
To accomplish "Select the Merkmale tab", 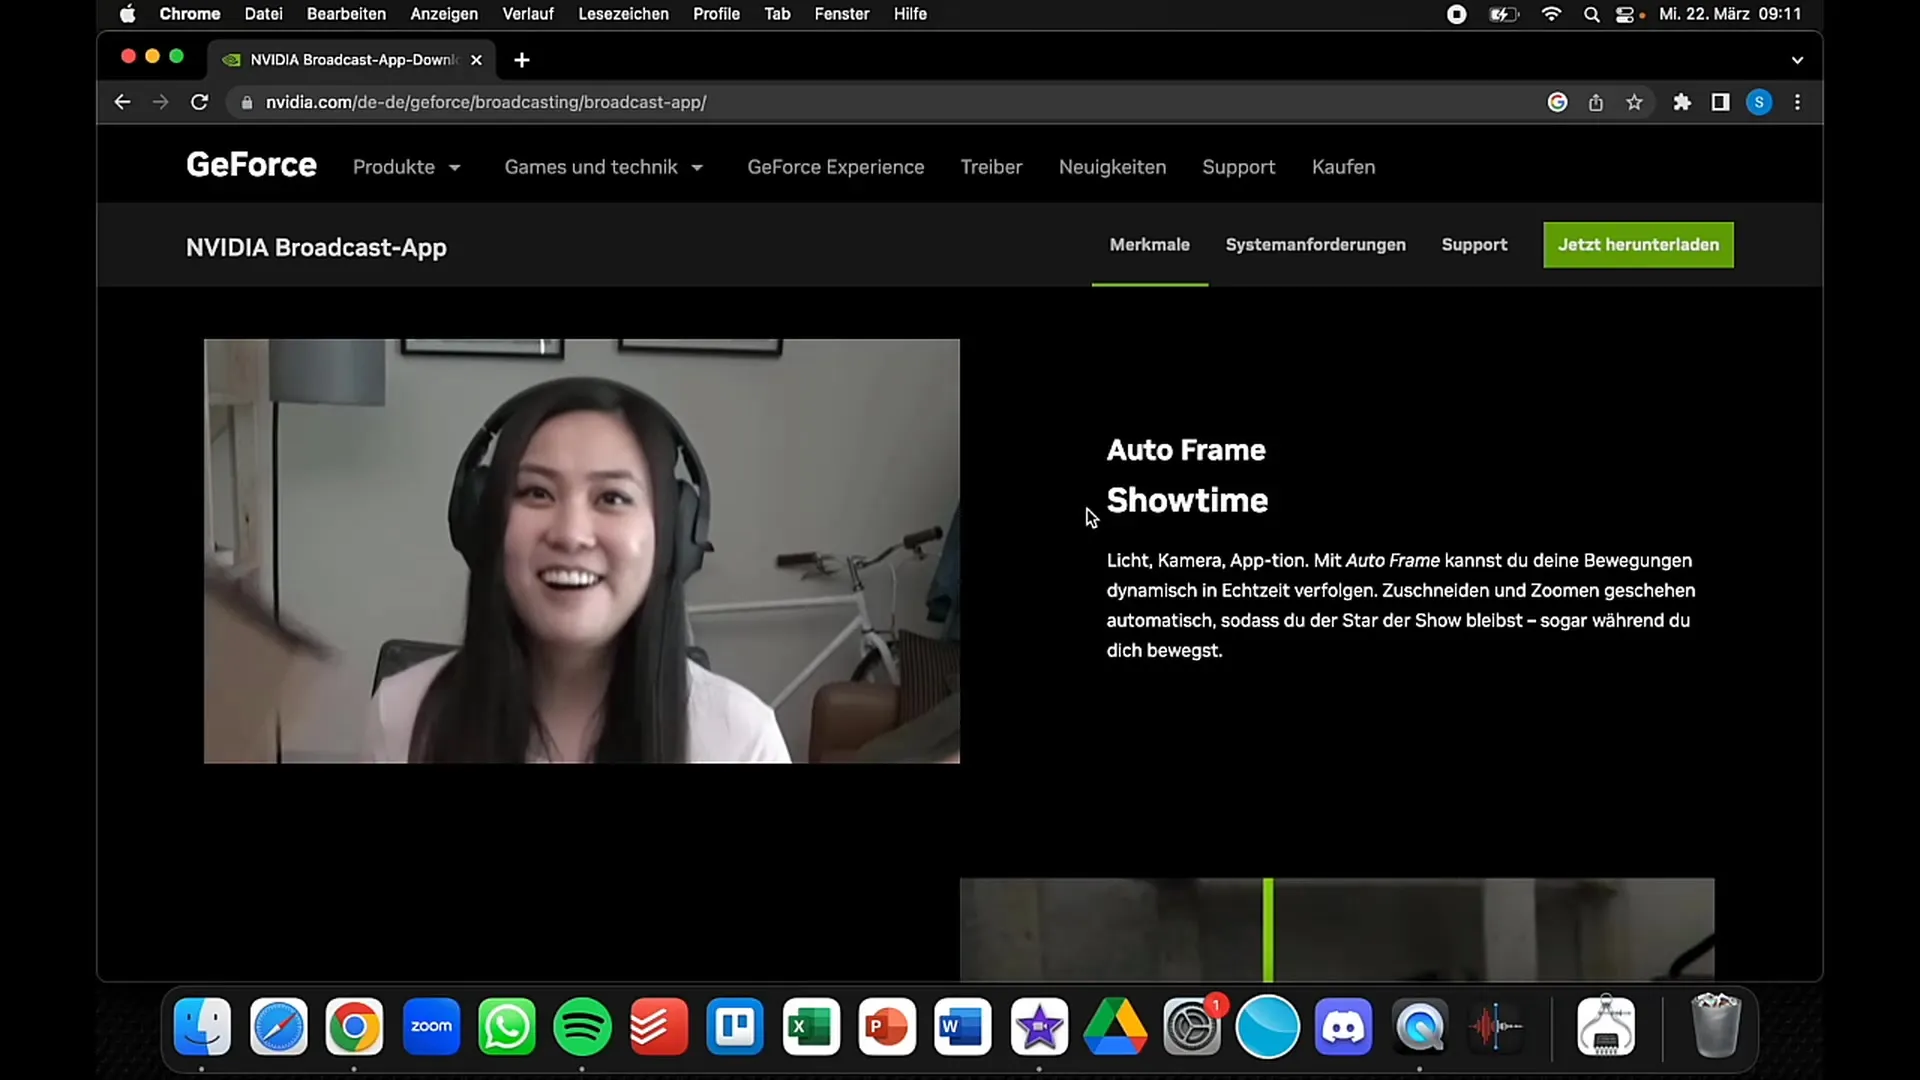I will click(1149, 245).
